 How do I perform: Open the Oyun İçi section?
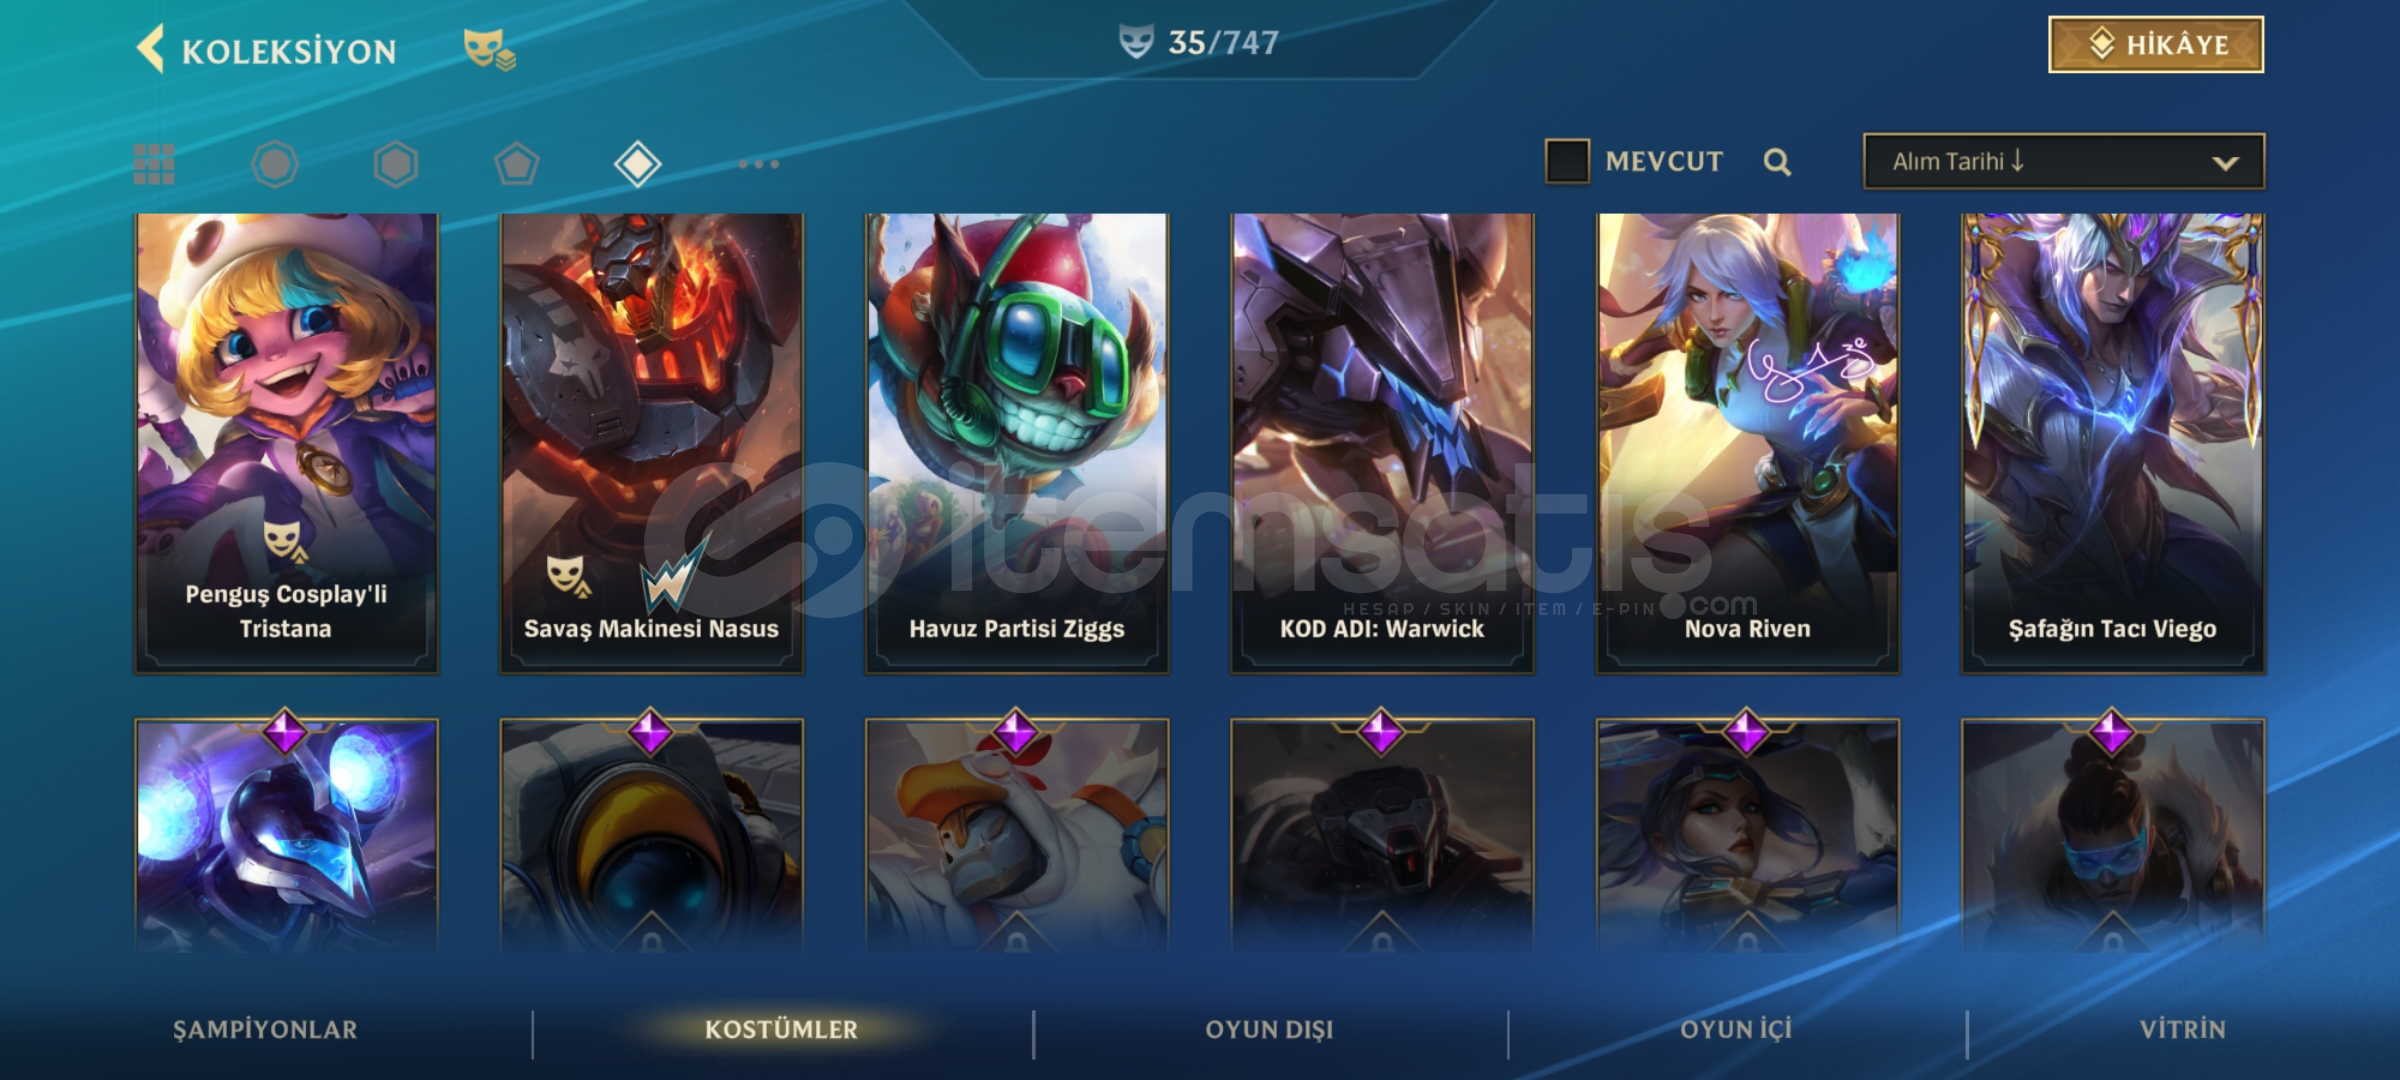[x=1736, y=1030]
